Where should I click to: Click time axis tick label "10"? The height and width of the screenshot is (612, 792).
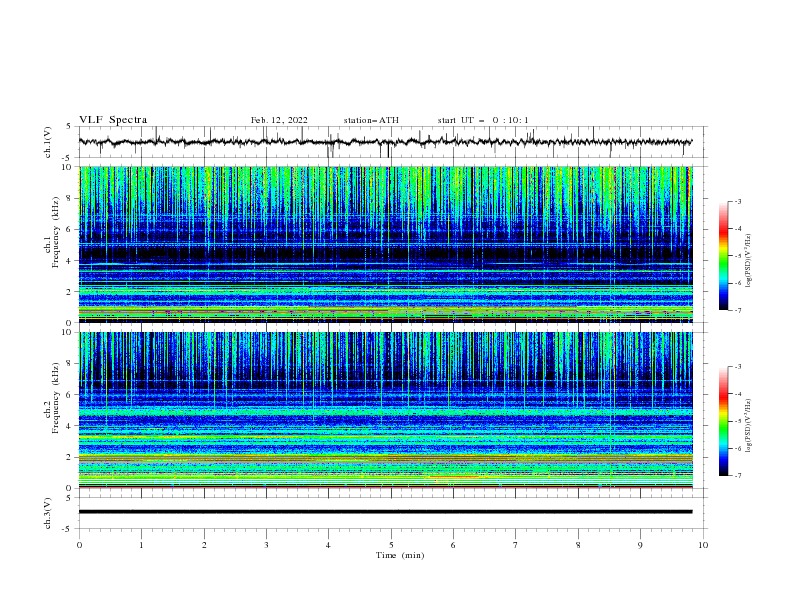(703, 545)
